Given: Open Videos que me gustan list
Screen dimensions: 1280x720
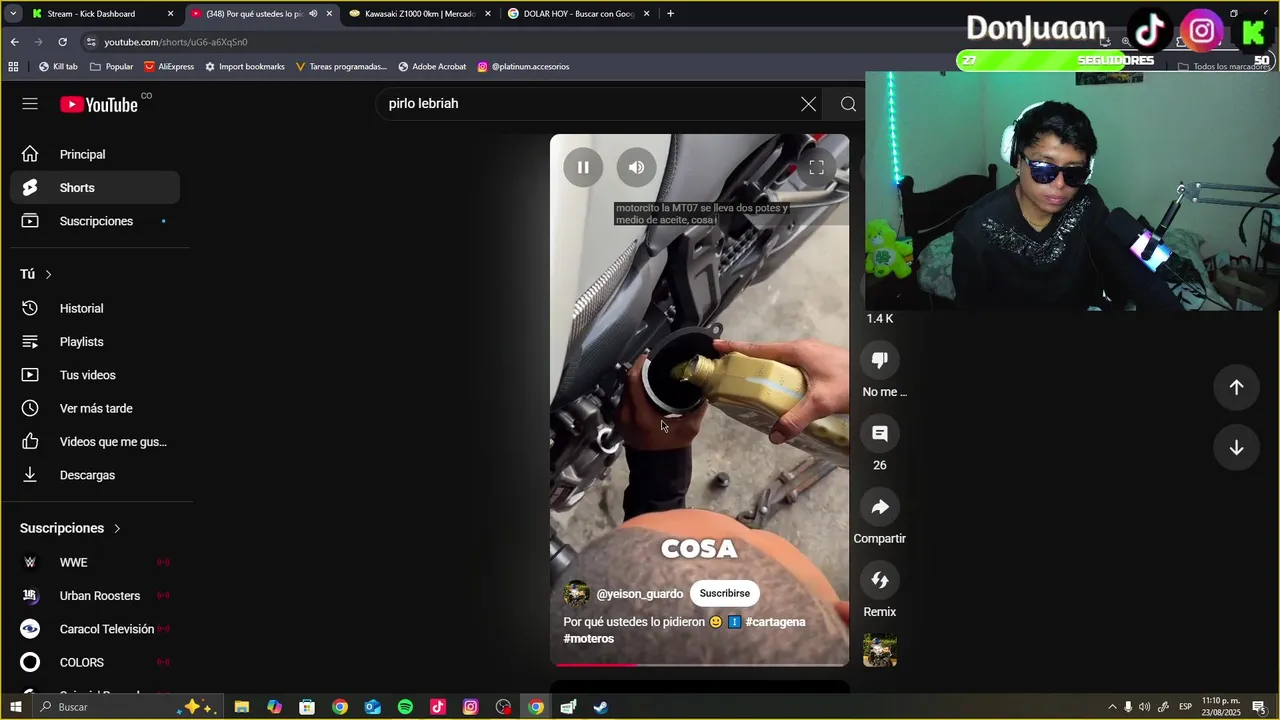Looking at the screenshot, I should [x=95, y=442].
